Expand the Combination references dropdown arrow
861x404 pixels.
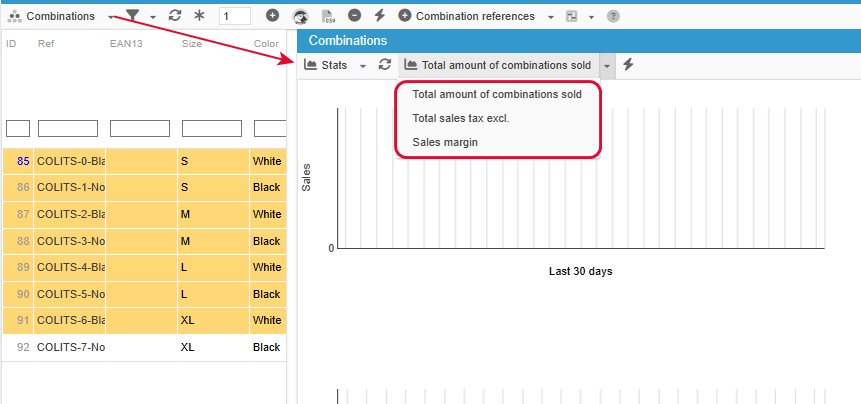click(551, 17)
